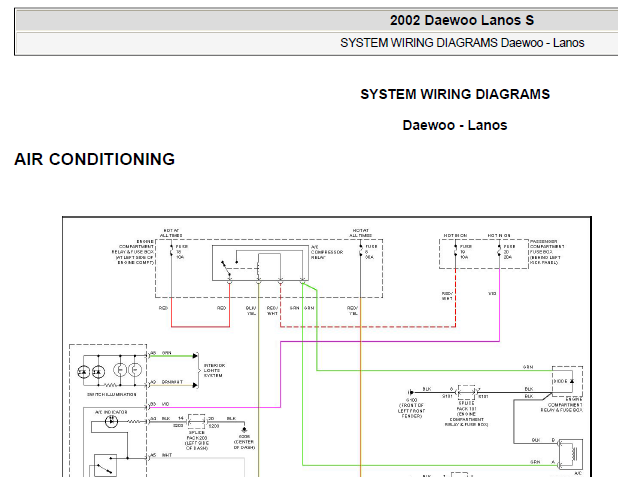Click the ground symbol at center of dash

pos(244,430)
